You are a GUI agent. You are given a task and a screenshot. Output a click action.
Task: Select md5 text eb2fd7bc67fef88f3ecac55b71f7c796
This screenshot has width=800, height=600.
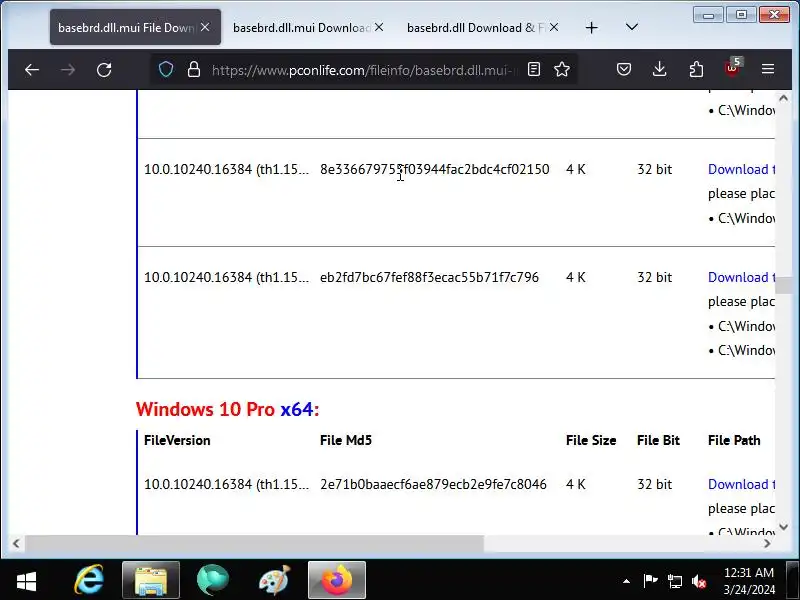pyautogui.click(x=429, y=278)
